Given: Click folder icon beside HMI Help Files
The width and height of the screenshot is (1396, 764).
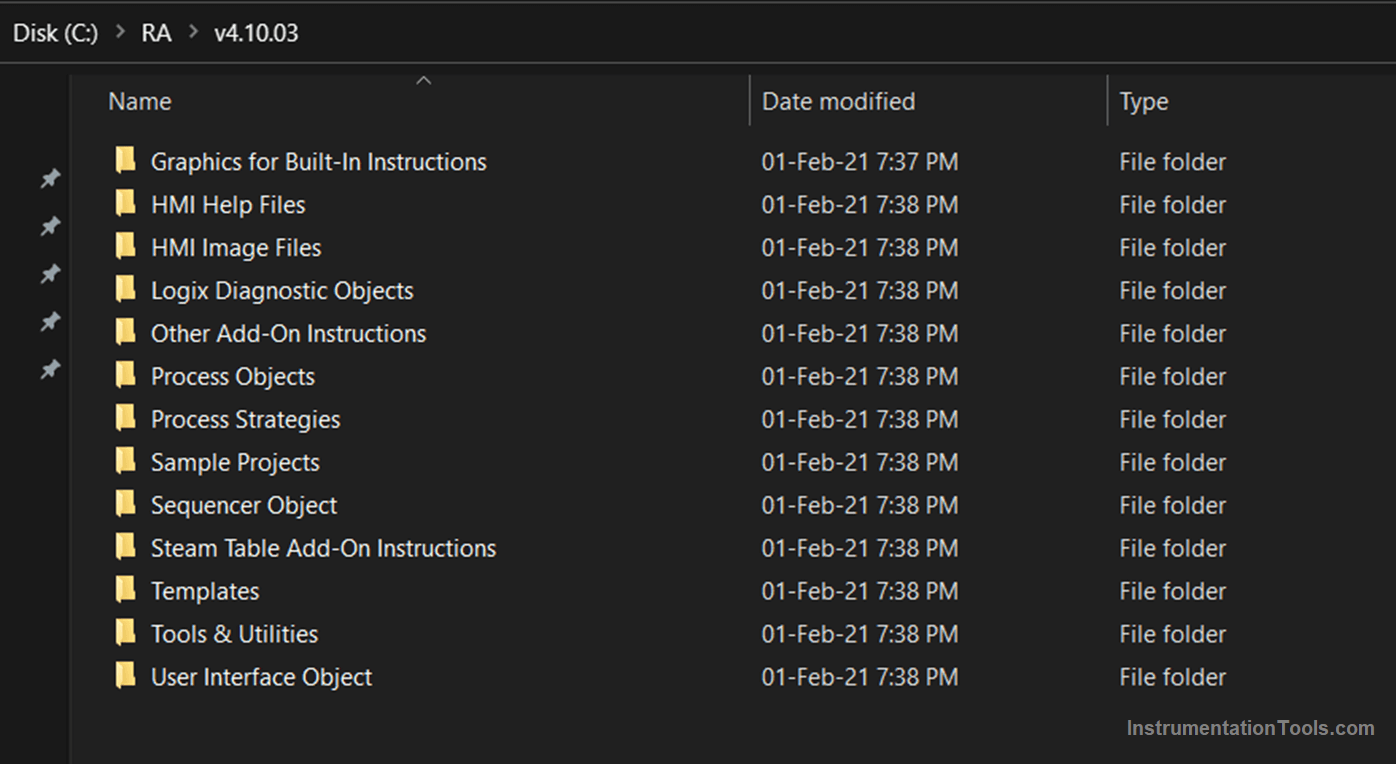Looking at the screenshot, I should pyautogui.click(x=125, y=204).
